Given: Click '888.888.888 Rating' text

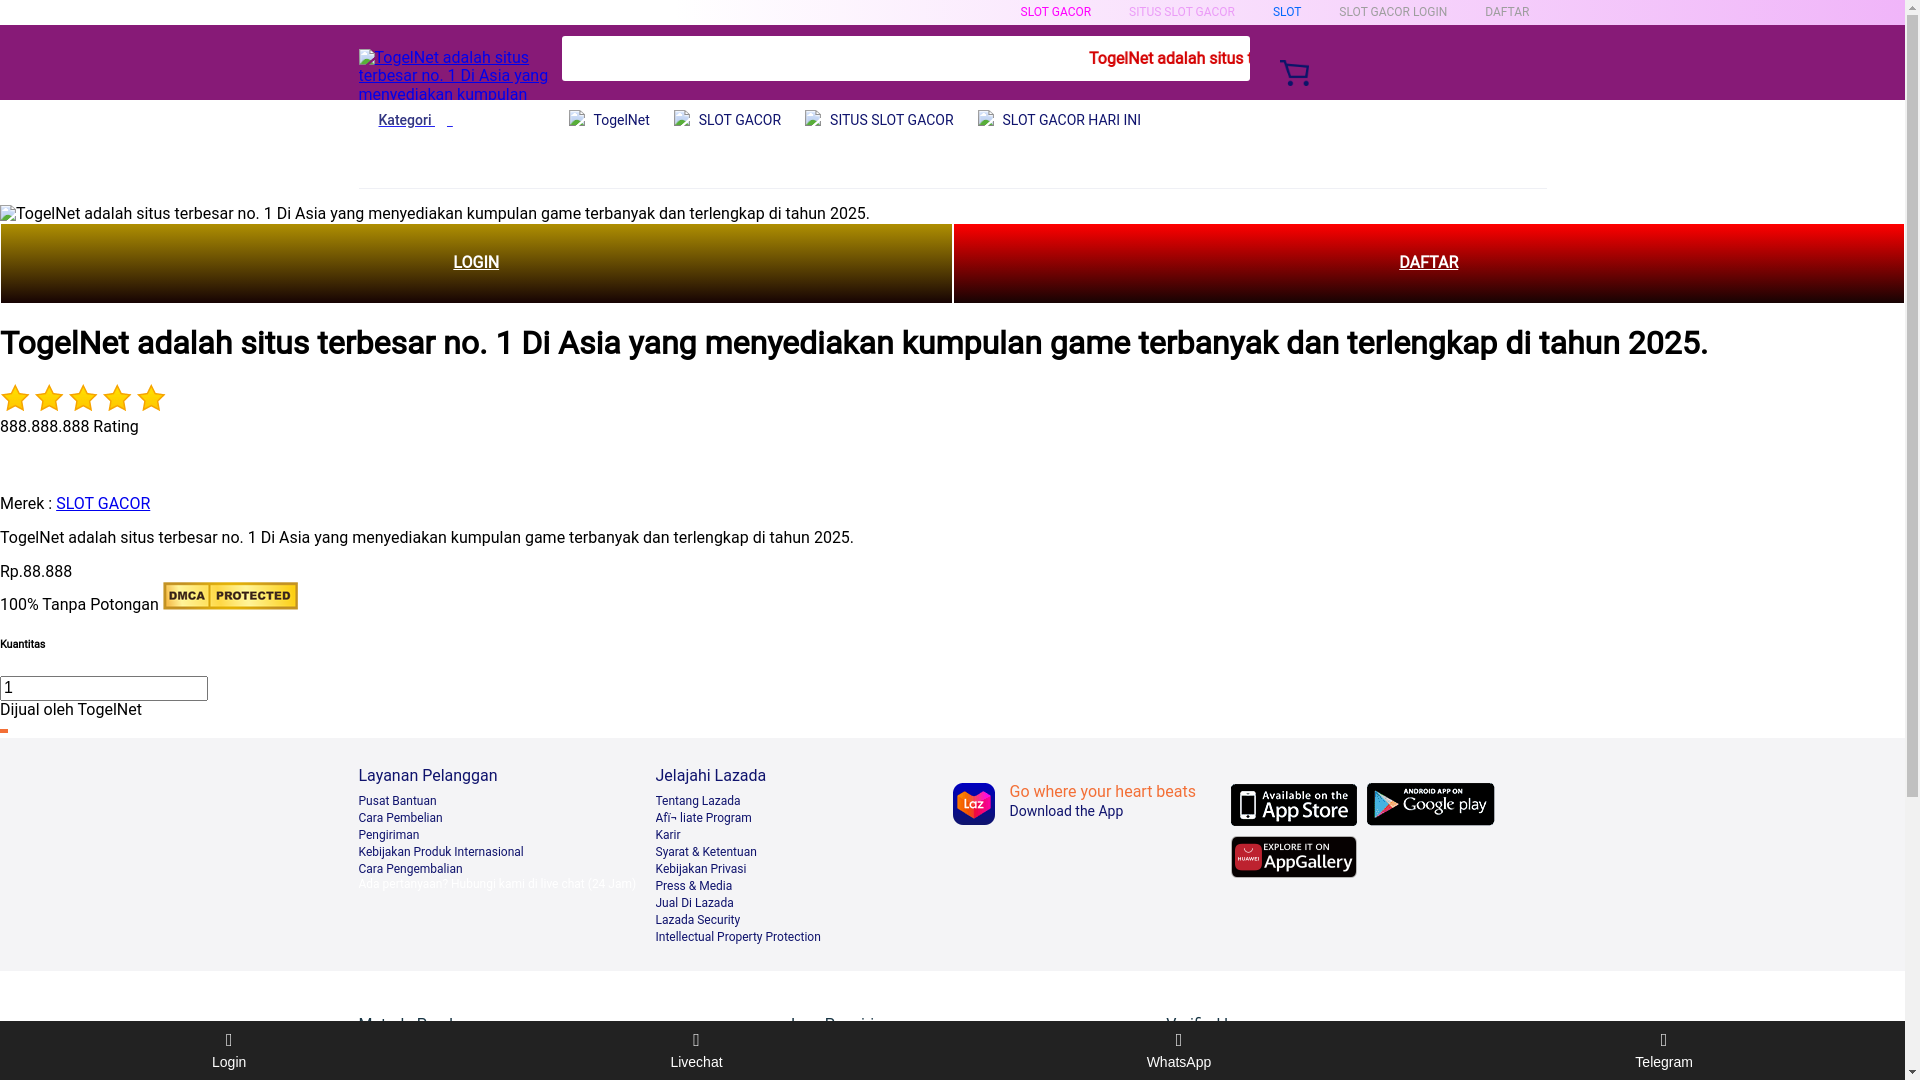Looking at the screenshot, I should 69,427.
